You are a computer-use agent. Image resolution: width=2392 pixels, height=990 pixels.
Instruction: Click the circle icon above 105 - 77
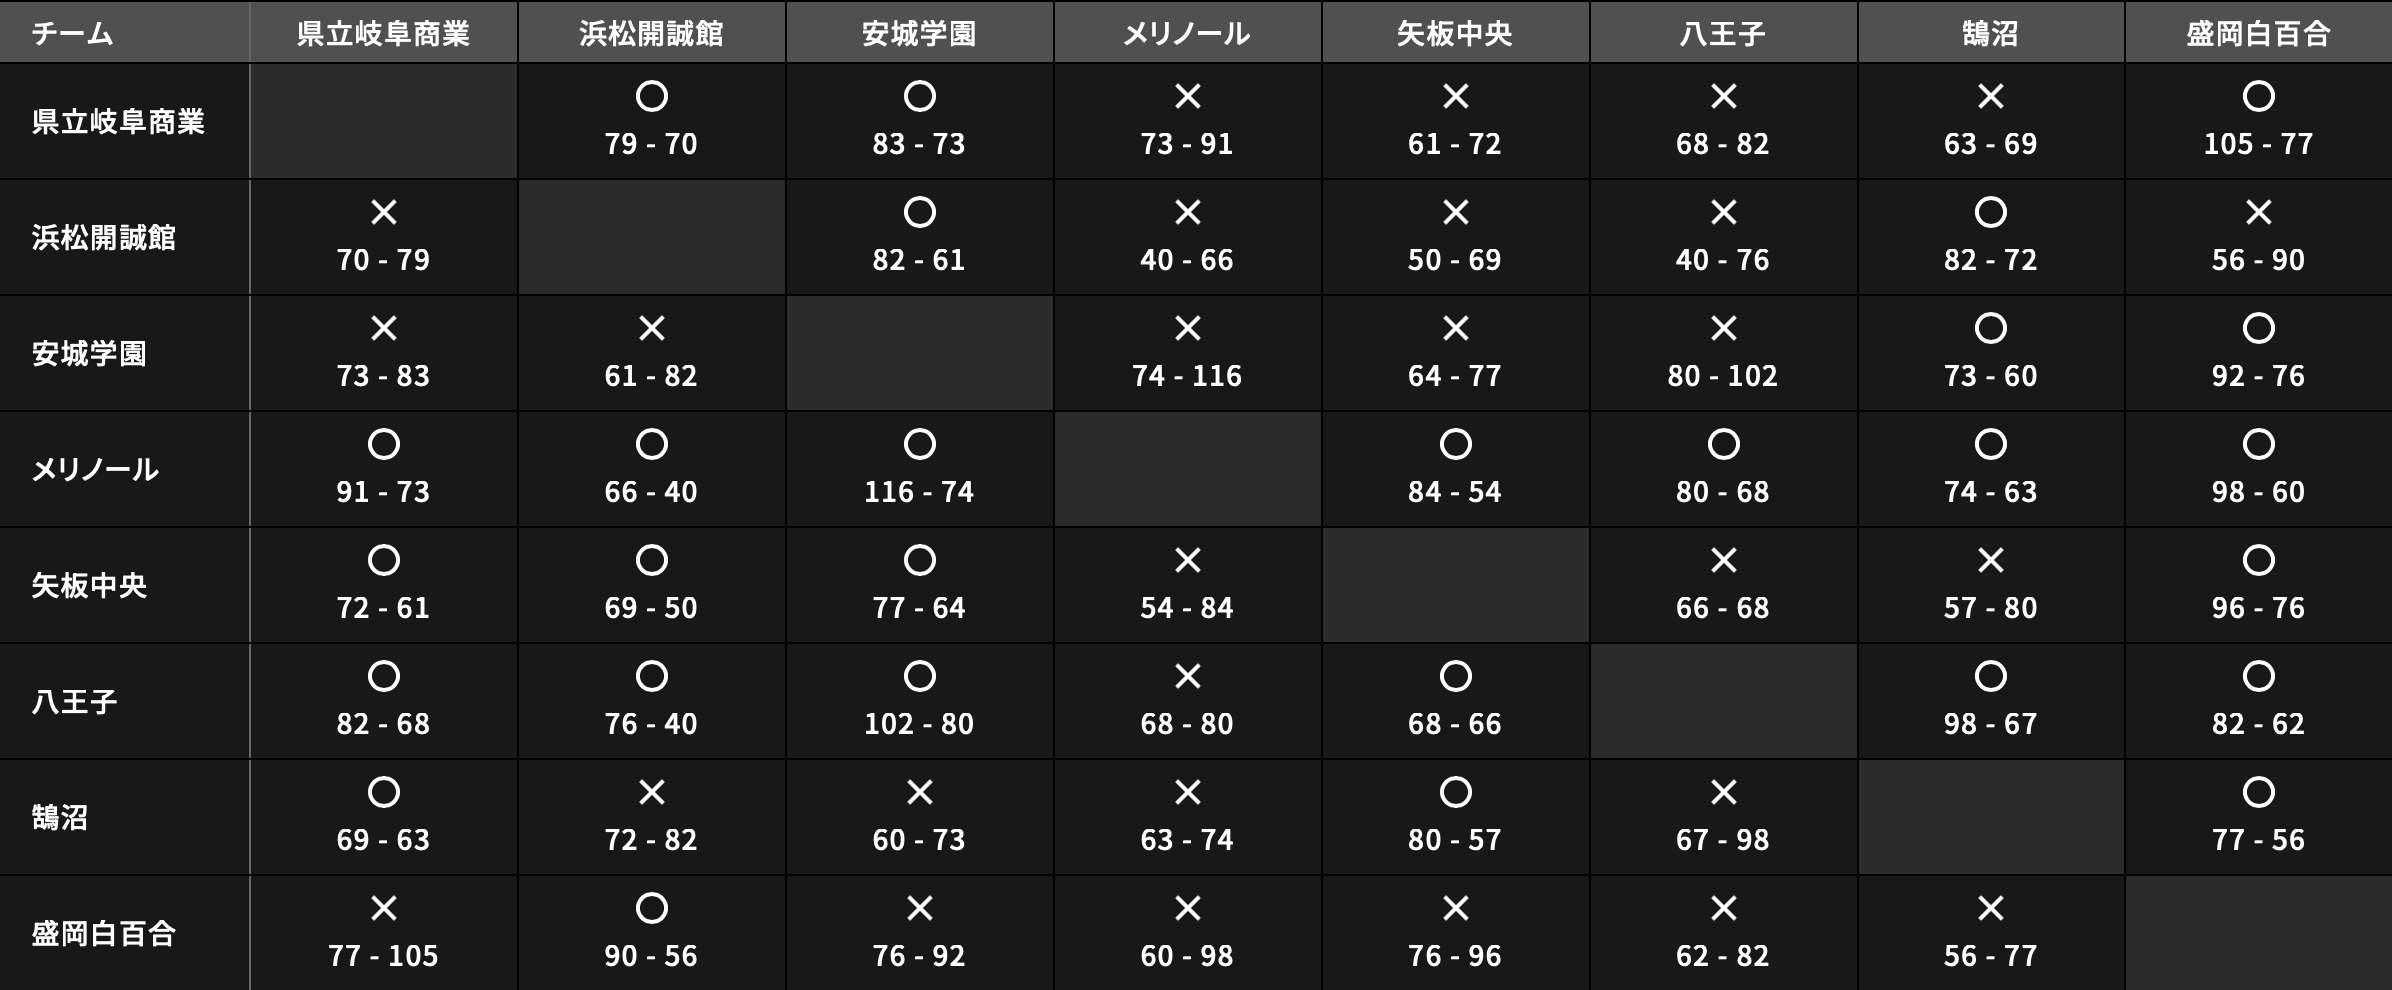tap(2258, 96)
